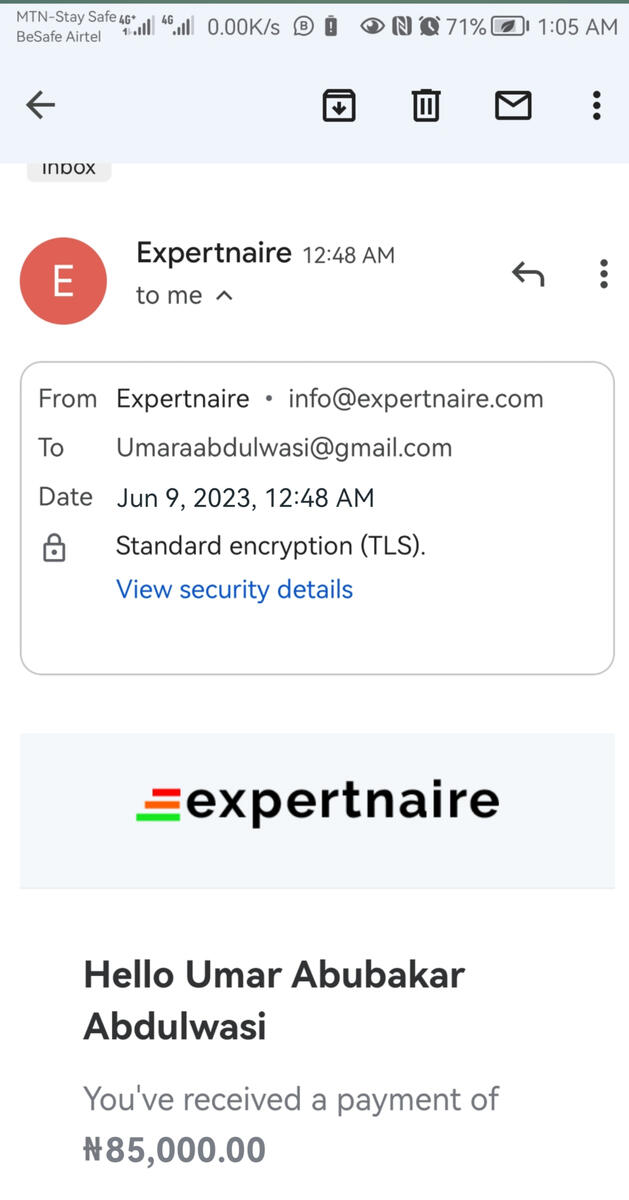Open message options three-dot menu
Image resolution: width=629 pixels, height=1200 pixels.
pos(603,273)
